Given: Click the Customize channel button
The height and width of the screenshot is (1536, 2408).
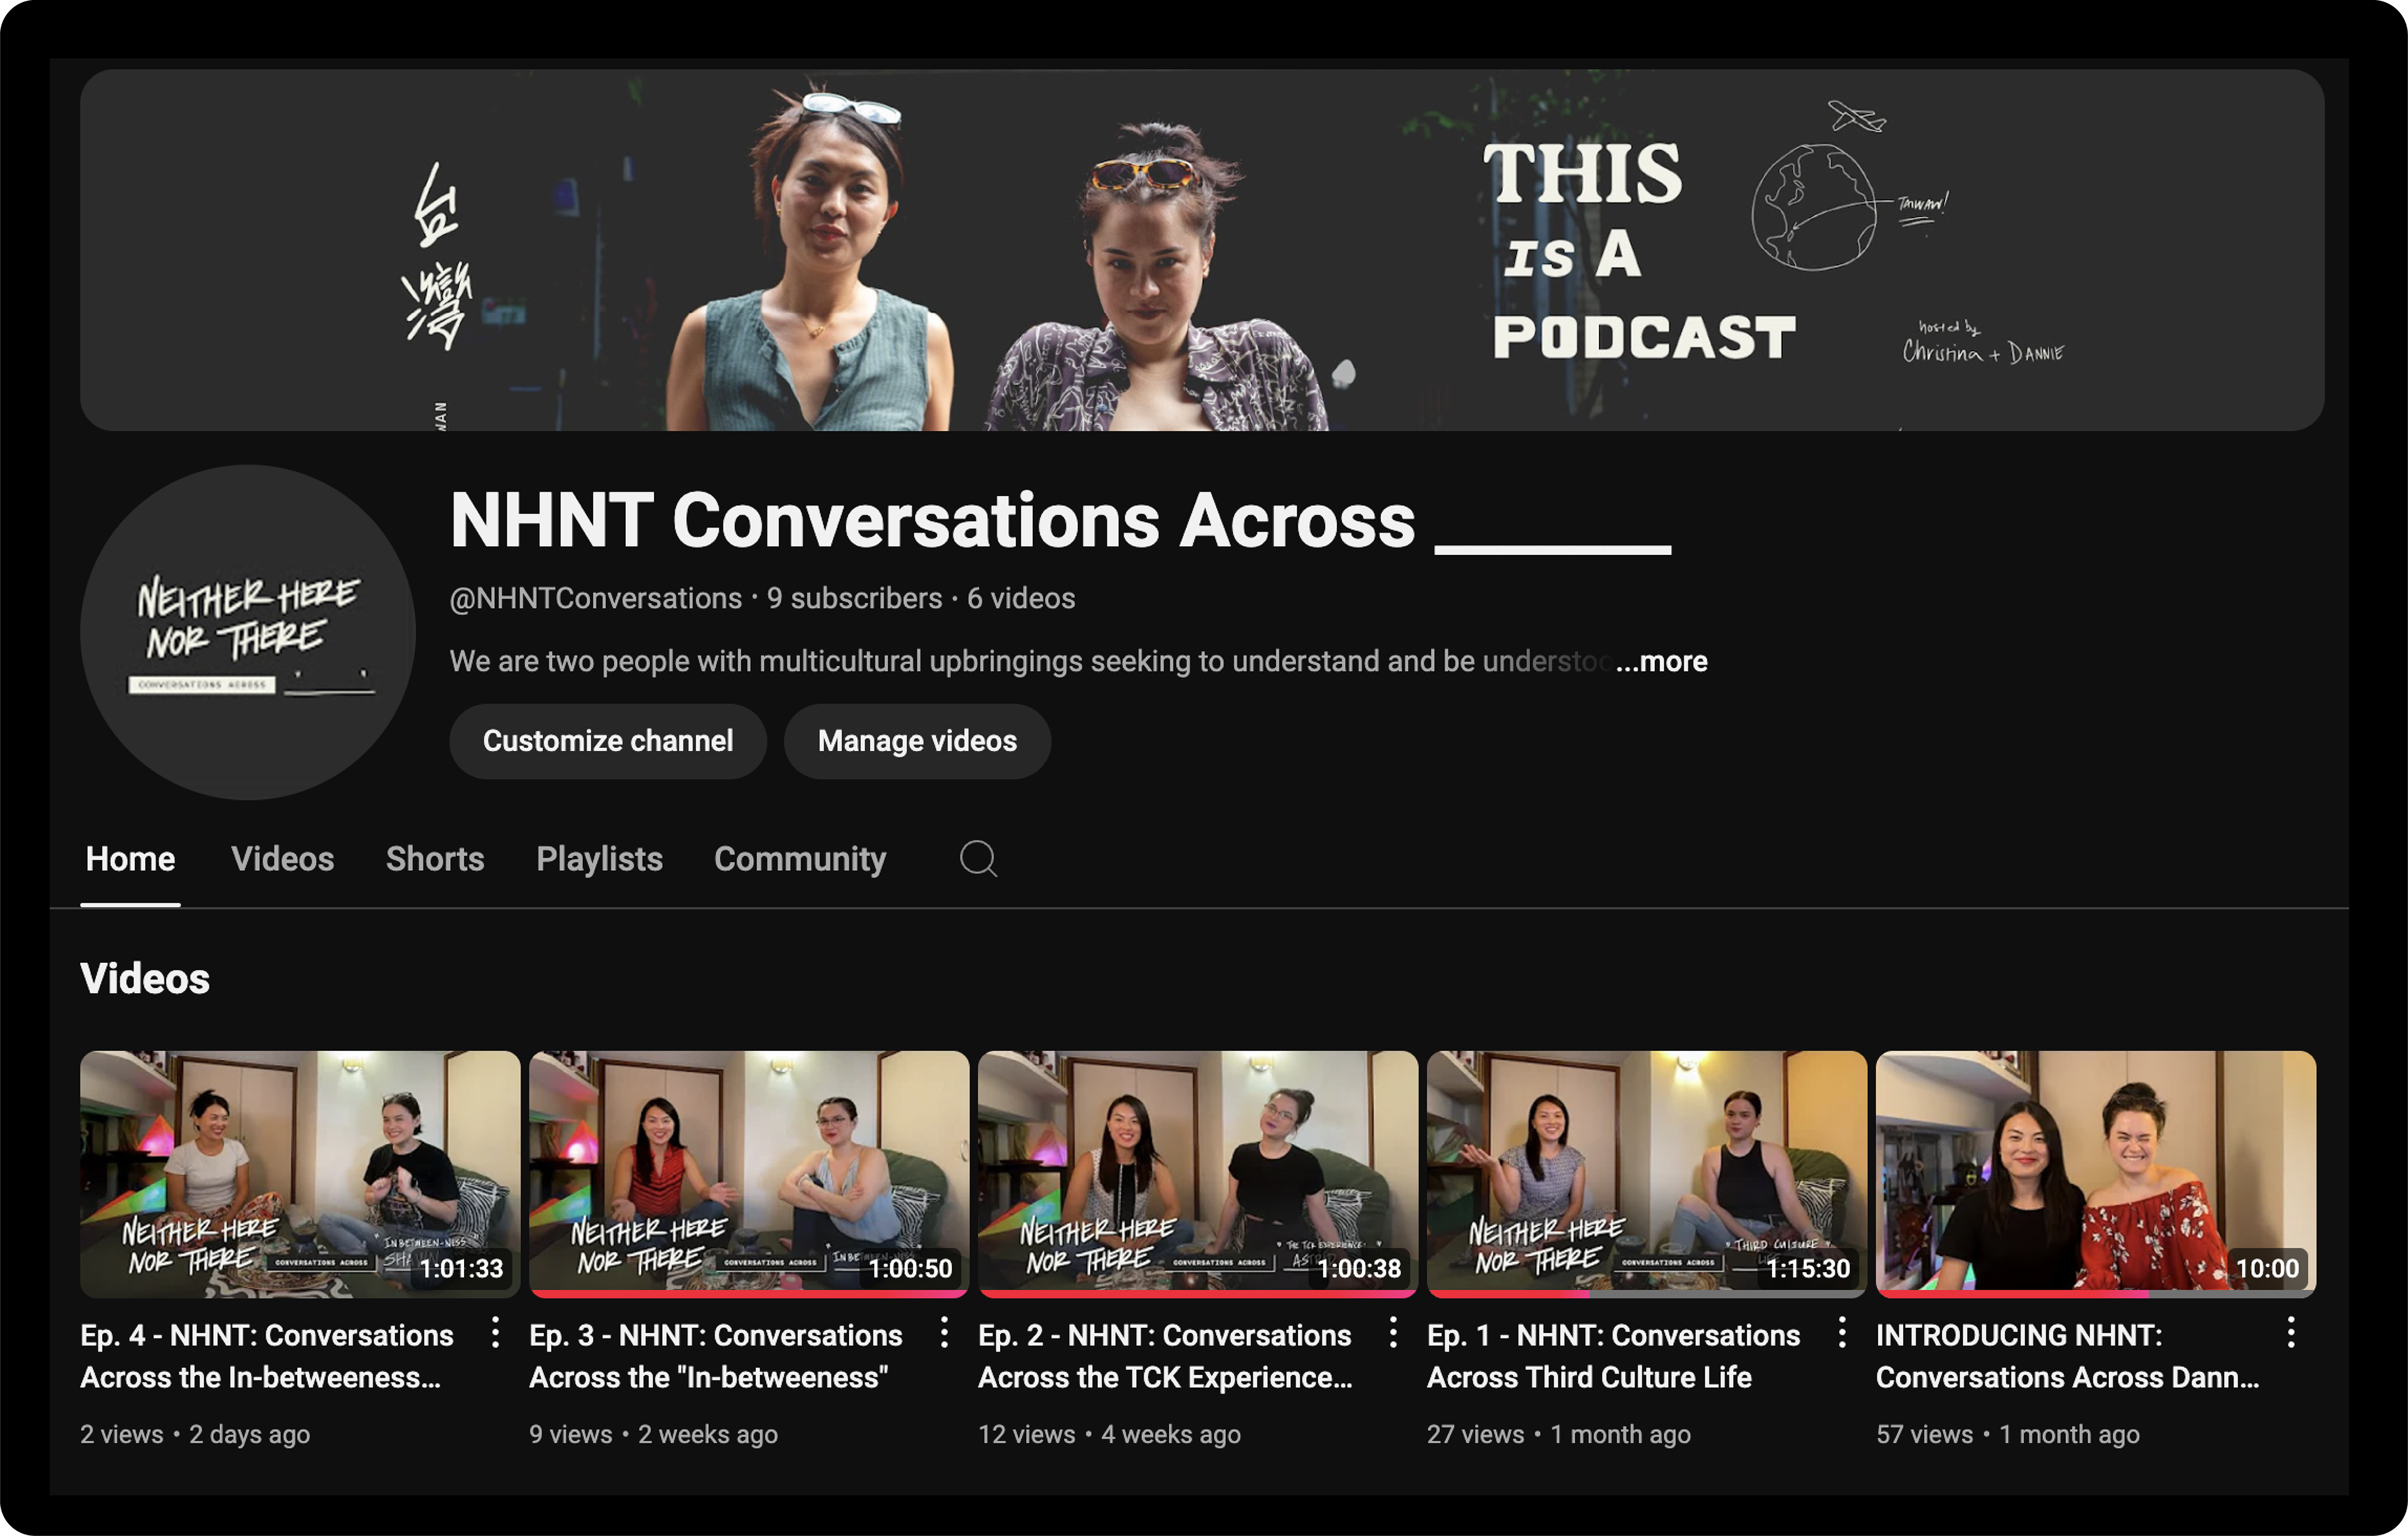Looking at the screenshot, I should pyautogui.click(x=608, y=741).
